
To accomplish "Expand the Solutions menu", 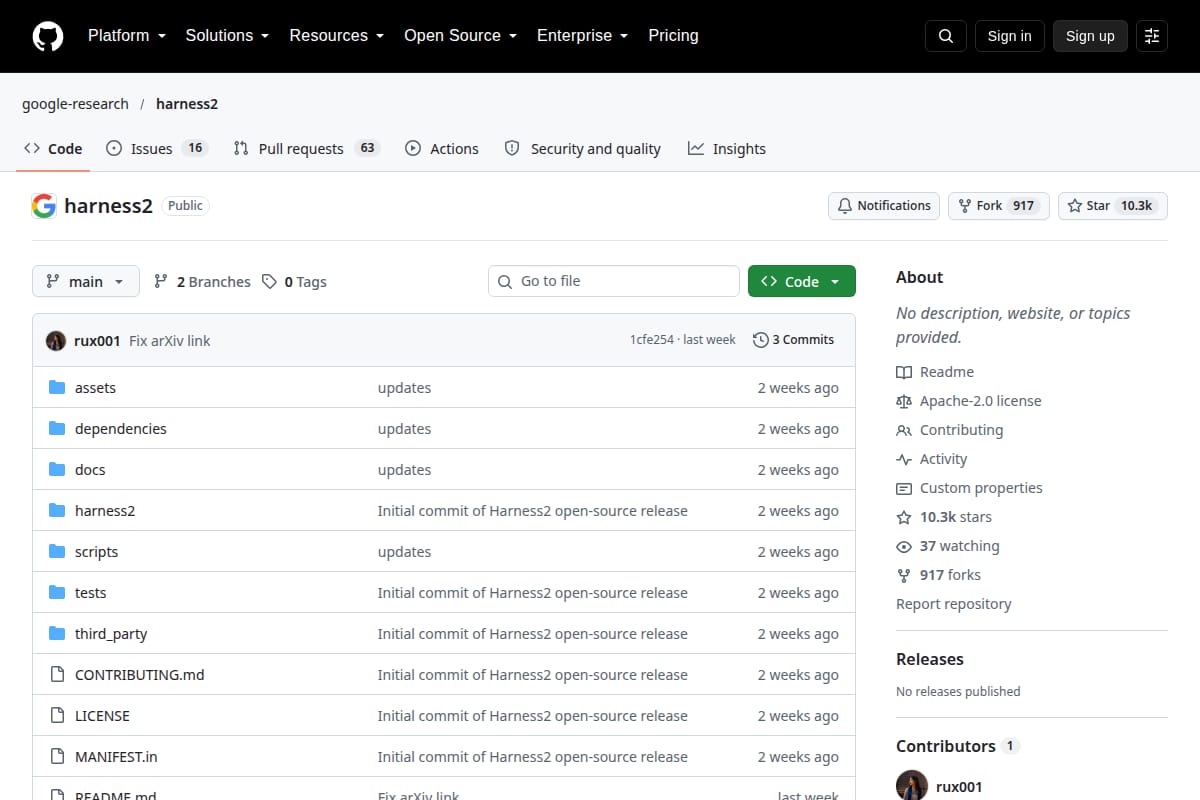I will (x=227, y=36).
